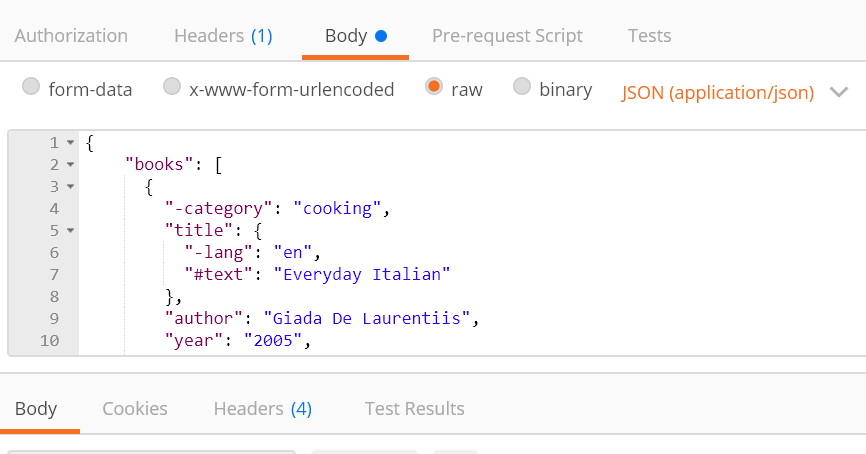Viewport: 866px width, 454px height.
Task: Select the raw body radio button
Action: point(434,87)
